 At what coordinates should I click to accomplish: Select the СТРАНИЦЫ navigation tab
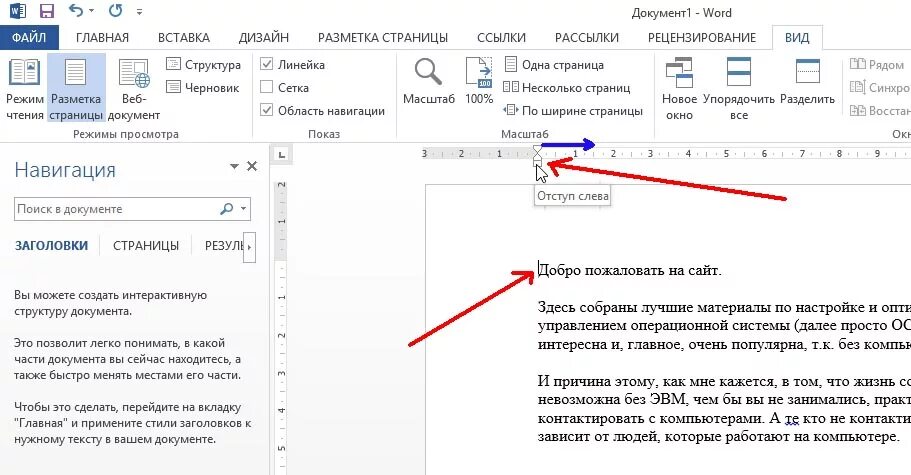[146, 245]
